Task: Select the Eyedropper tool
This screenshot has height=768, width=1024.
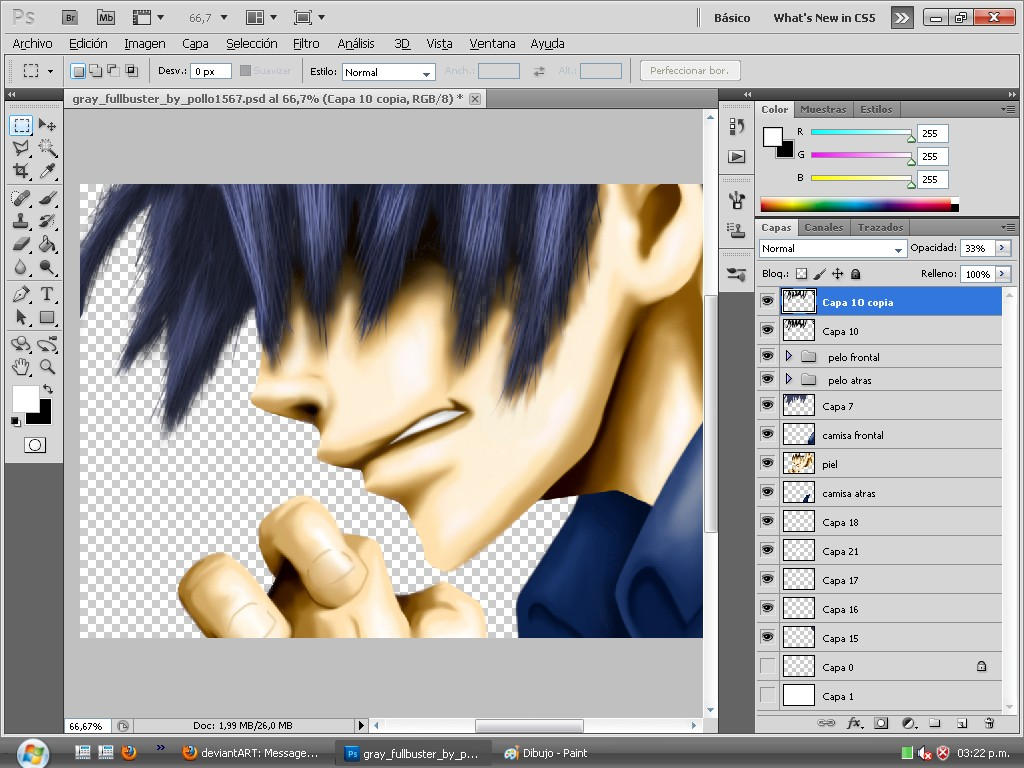Action: coord(47,171)
